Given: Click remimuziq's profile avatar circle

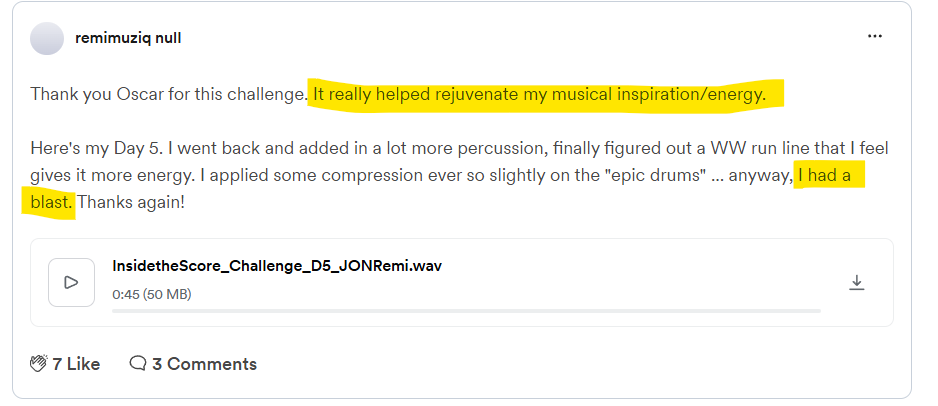Looking at the screenshot, I should 47,38.
